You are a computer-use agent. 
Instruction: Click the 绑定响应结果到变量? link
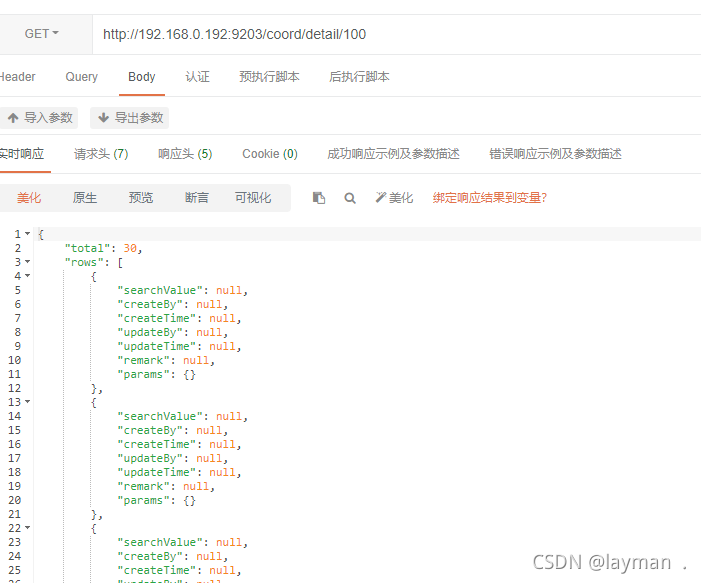click(490, 198)
